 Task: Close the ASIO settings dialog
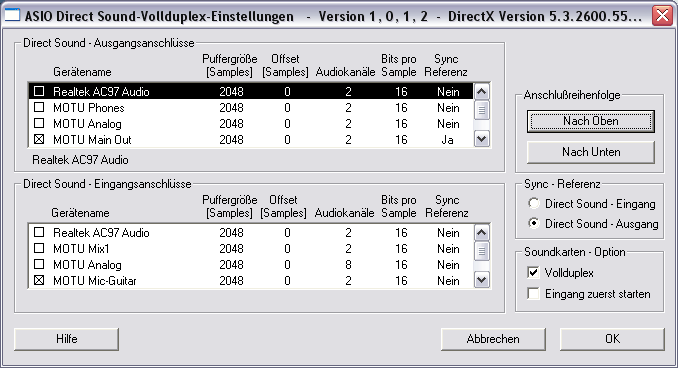pyautogui.click(x=662, y=16)
